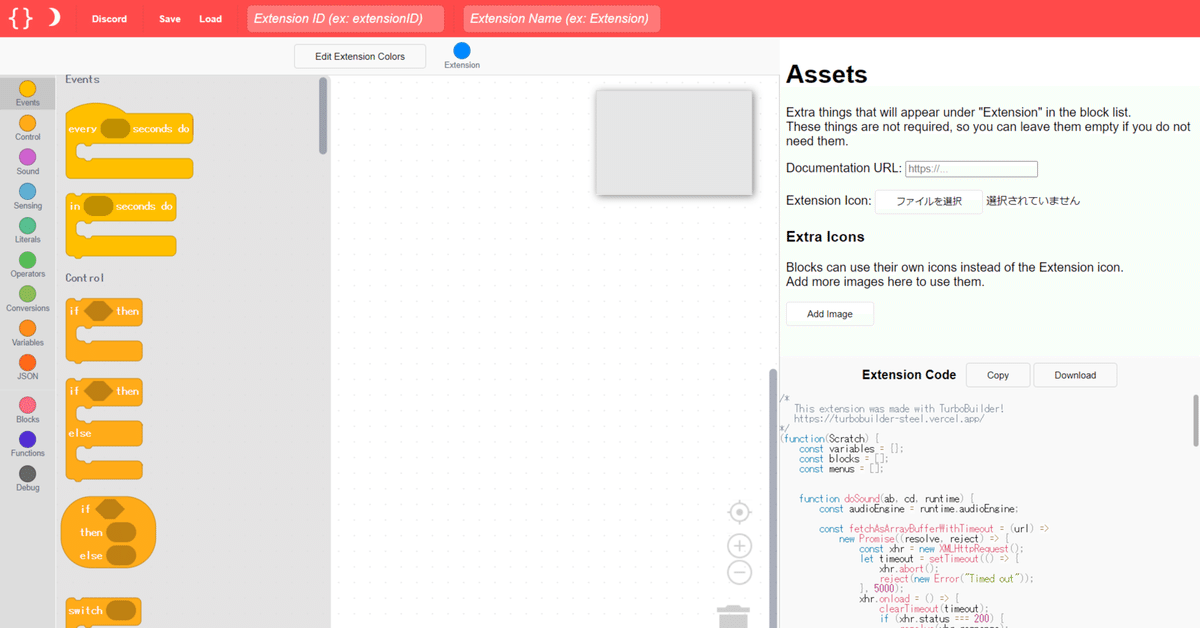Click the code panel scrollbar
1200x628 pixels.
pos(1195,420)
